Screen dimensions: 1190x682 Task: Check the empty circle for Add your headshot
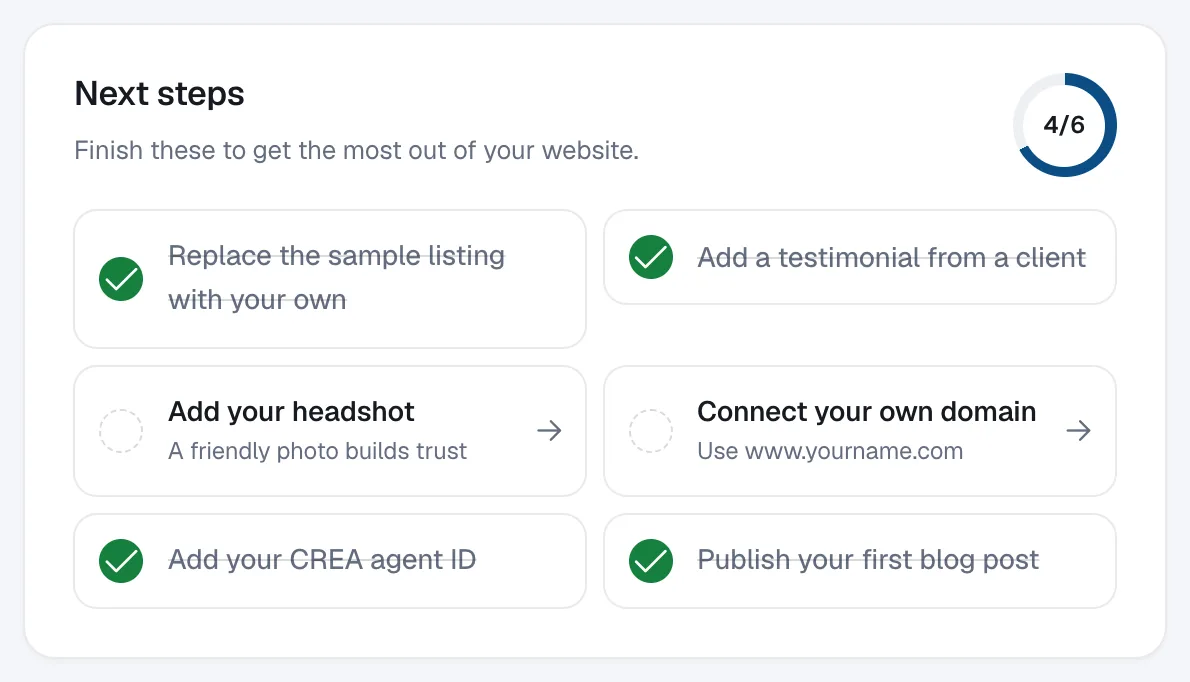click(x=121, y=431)
